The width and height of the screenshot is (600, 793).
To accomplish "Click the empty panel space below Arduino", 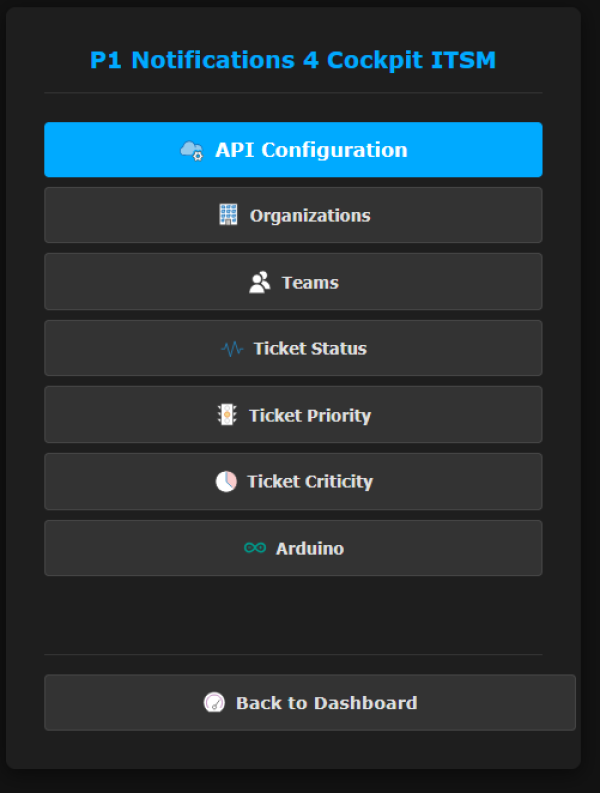I will 293,615.
